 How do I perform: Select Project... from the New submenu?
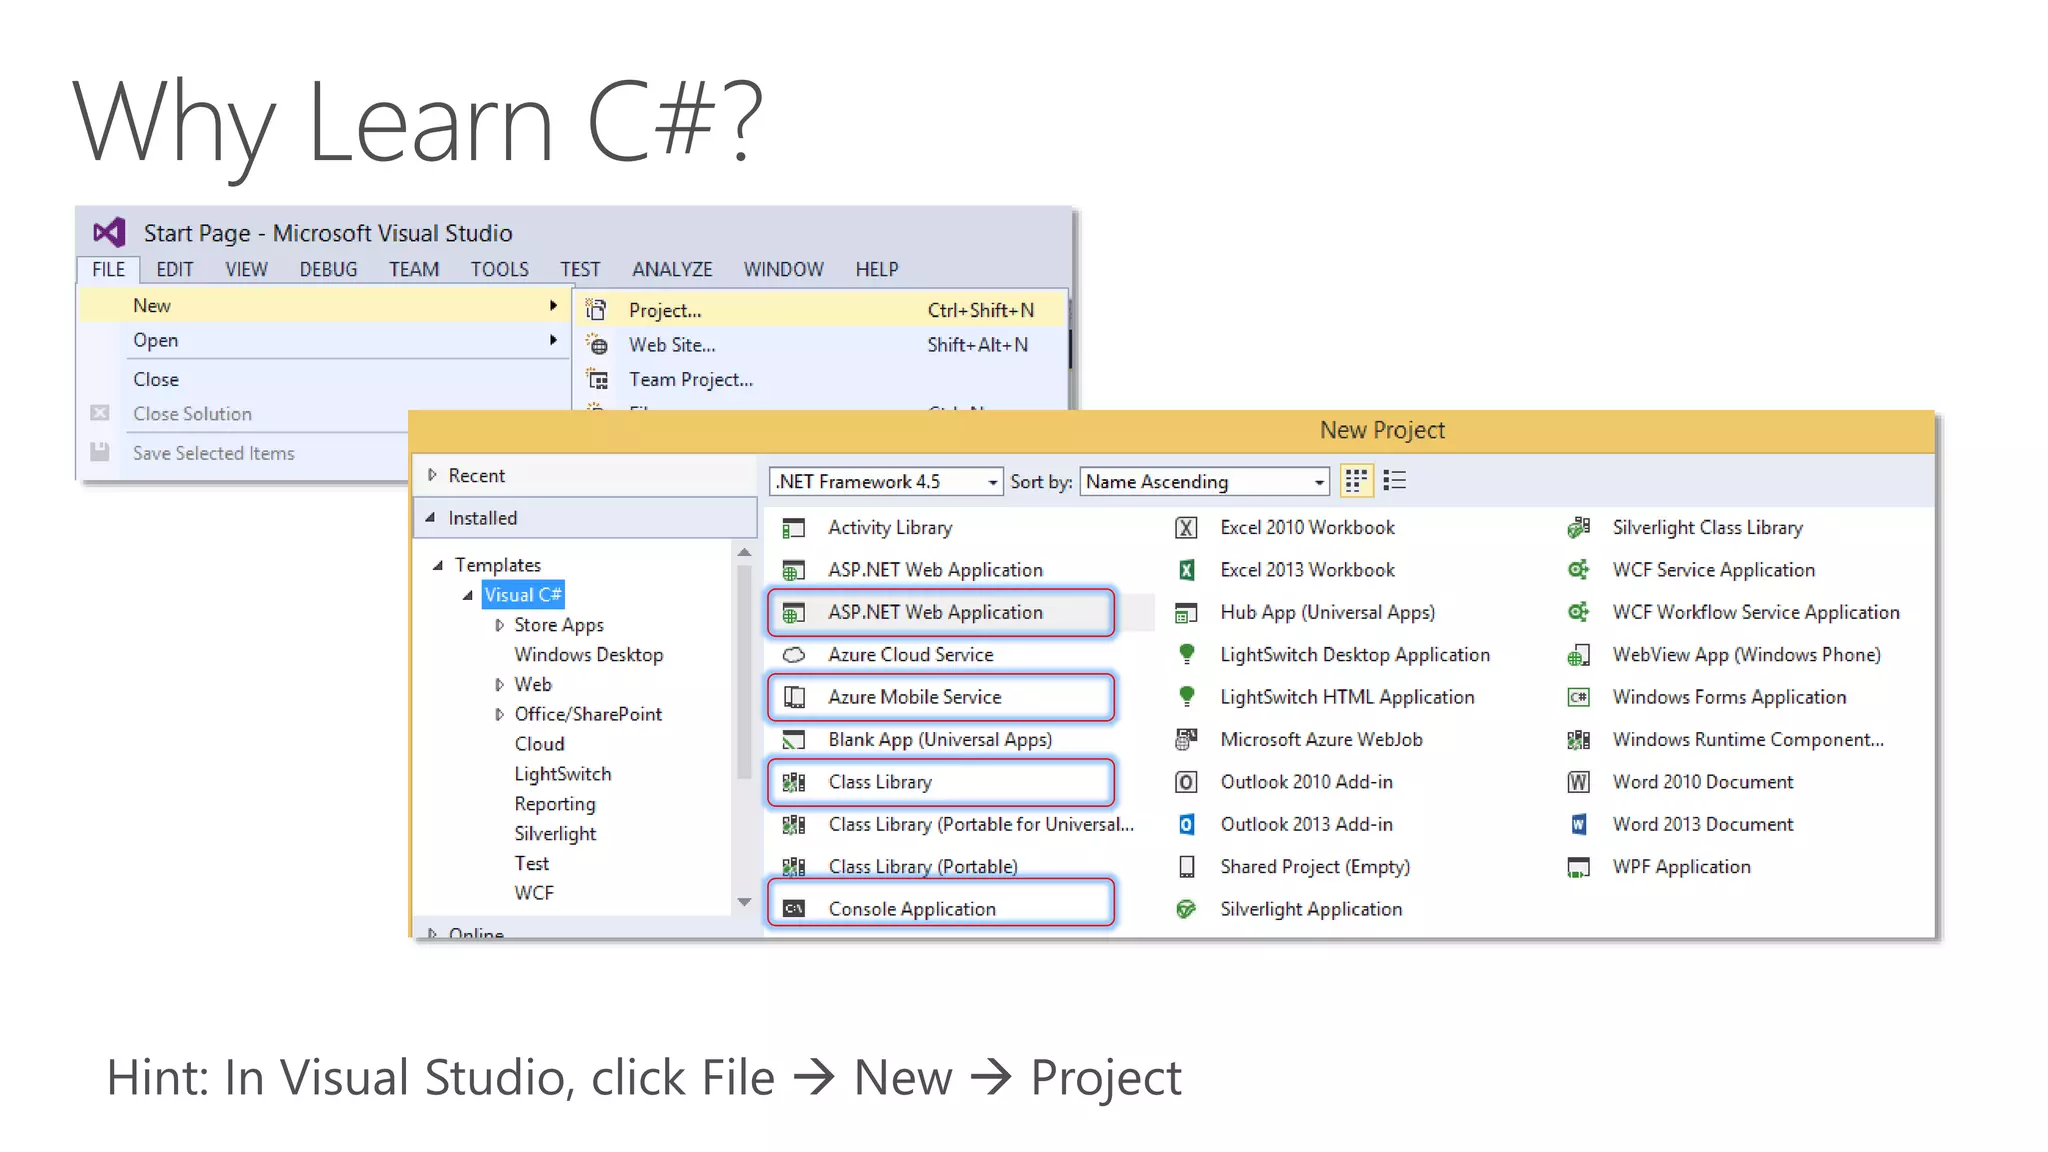[665, 310]
